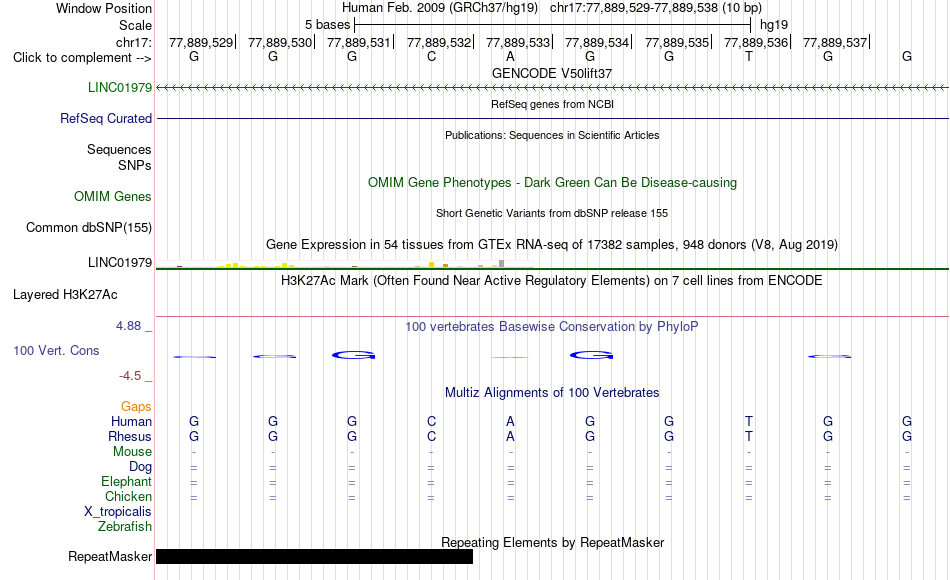
Task: Select the X_tropicalis species row label
Action: click(118, 512)
